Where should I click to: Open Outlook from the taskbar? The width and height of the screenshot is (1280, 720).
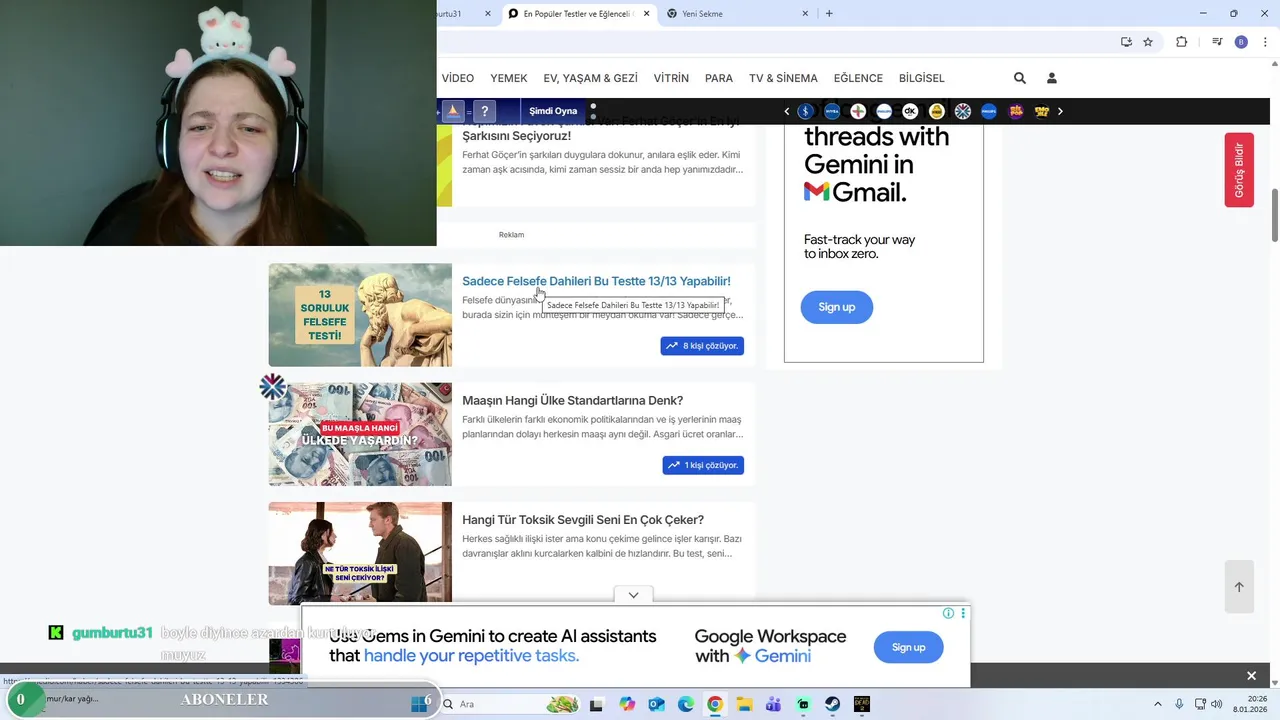(x=656, y=704)
